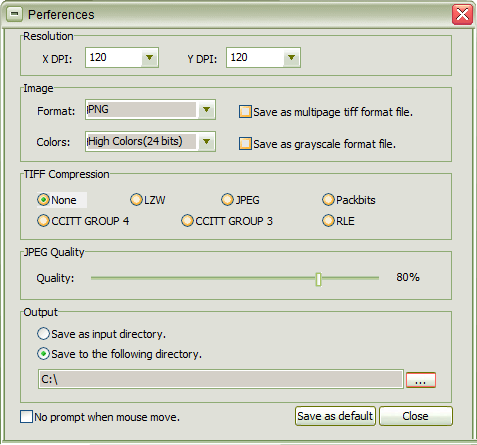Click the 80% quality value text

click(x=408, y=277)
